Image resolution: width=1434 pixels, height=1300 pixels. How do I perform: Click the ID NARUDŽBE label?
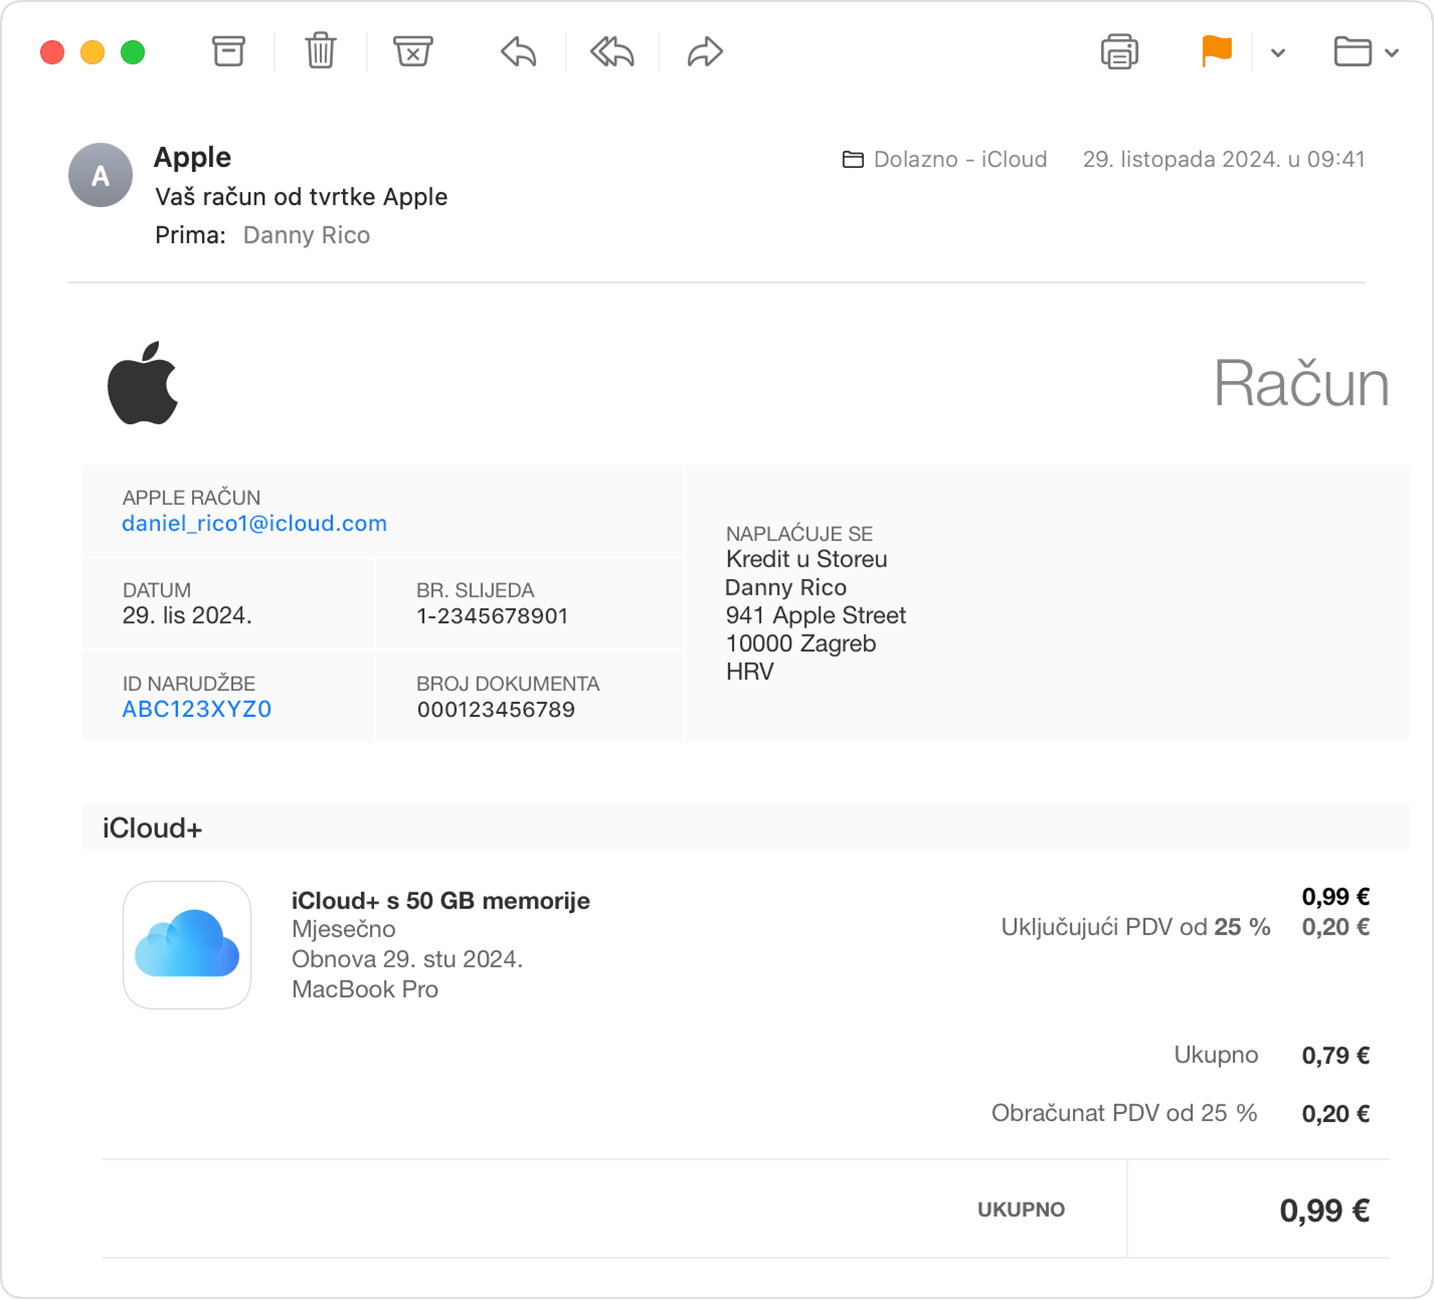[x=189, y=683]
